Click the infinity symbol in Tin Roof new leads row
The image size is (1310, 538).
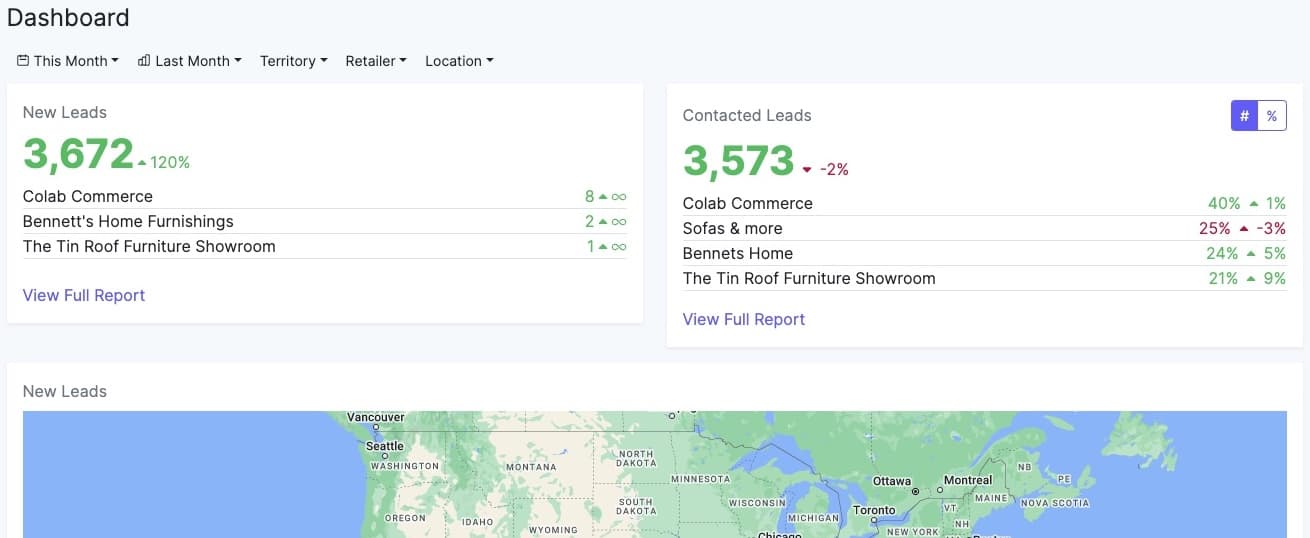click(619, 247)
